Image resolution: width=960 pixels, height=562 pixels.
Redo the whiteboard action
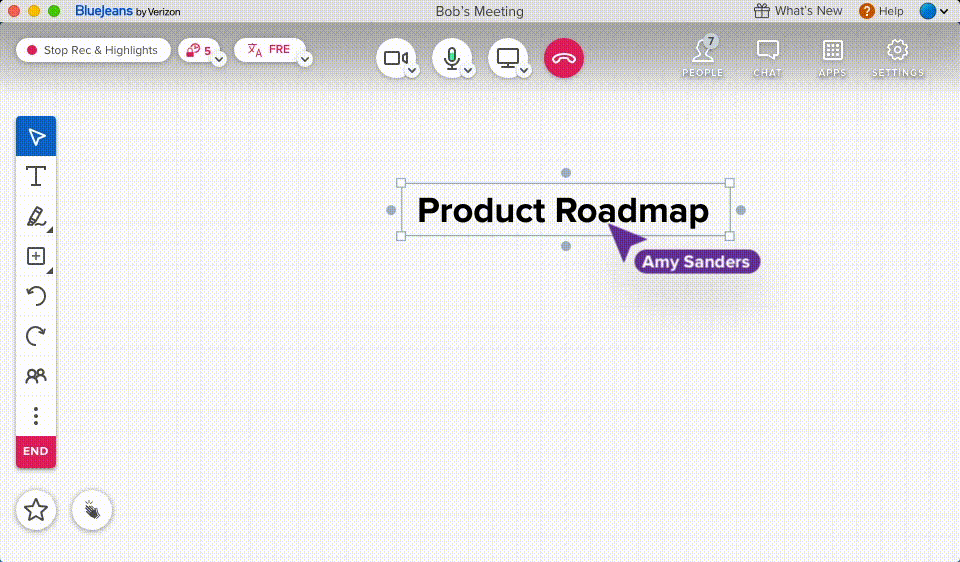click(36, 335)
